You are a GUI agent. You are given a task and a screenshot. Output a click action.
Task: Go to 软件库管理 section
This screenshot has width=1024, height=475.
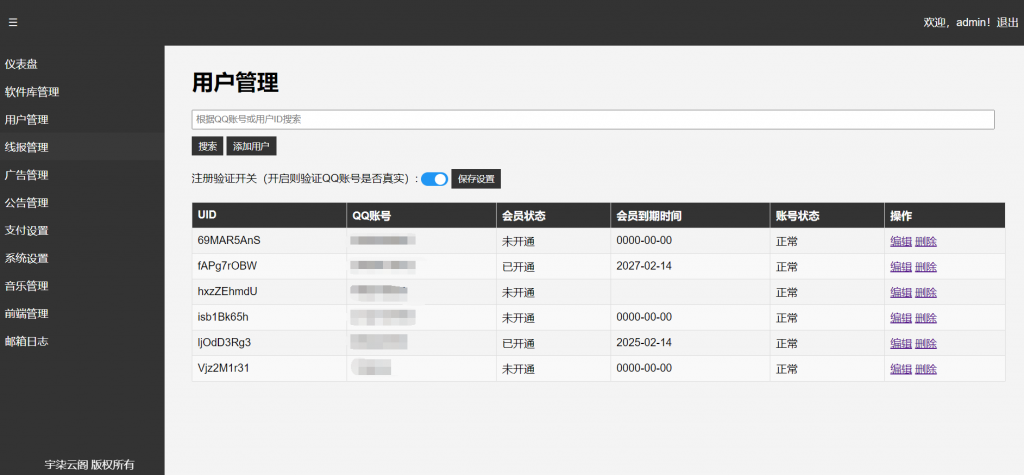coord(32,92)
